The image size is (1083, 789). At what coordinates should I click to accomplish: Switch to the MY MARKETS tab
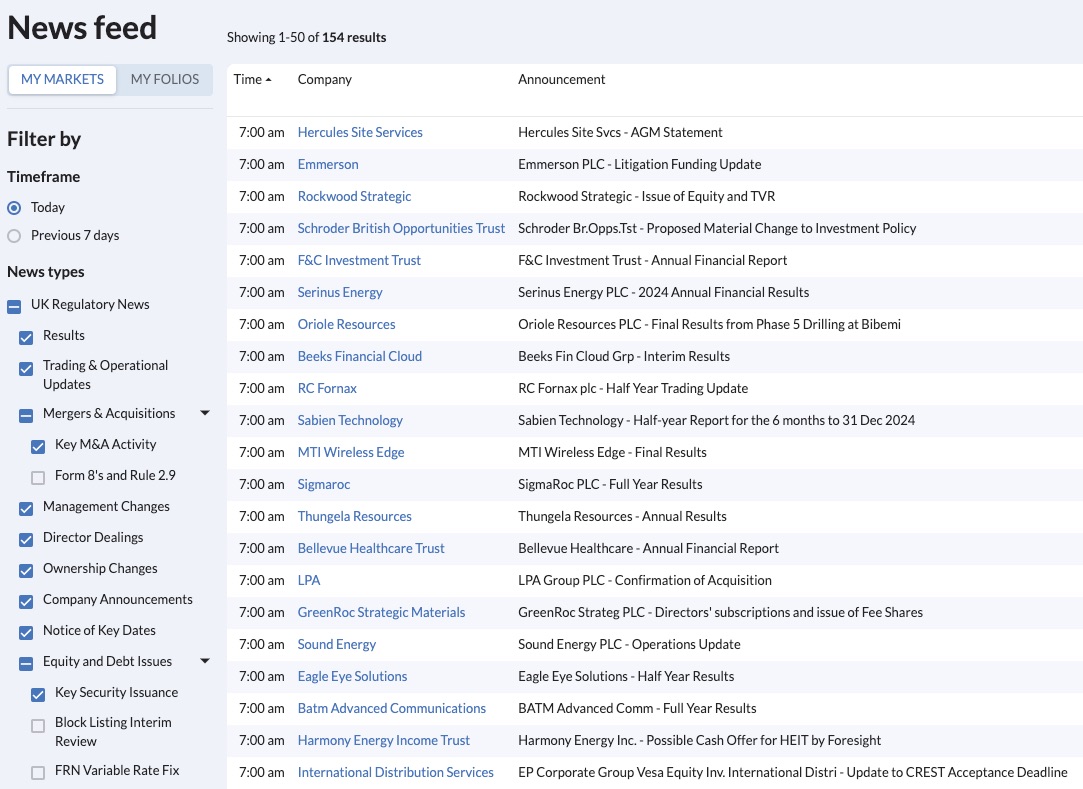(62, 79)
